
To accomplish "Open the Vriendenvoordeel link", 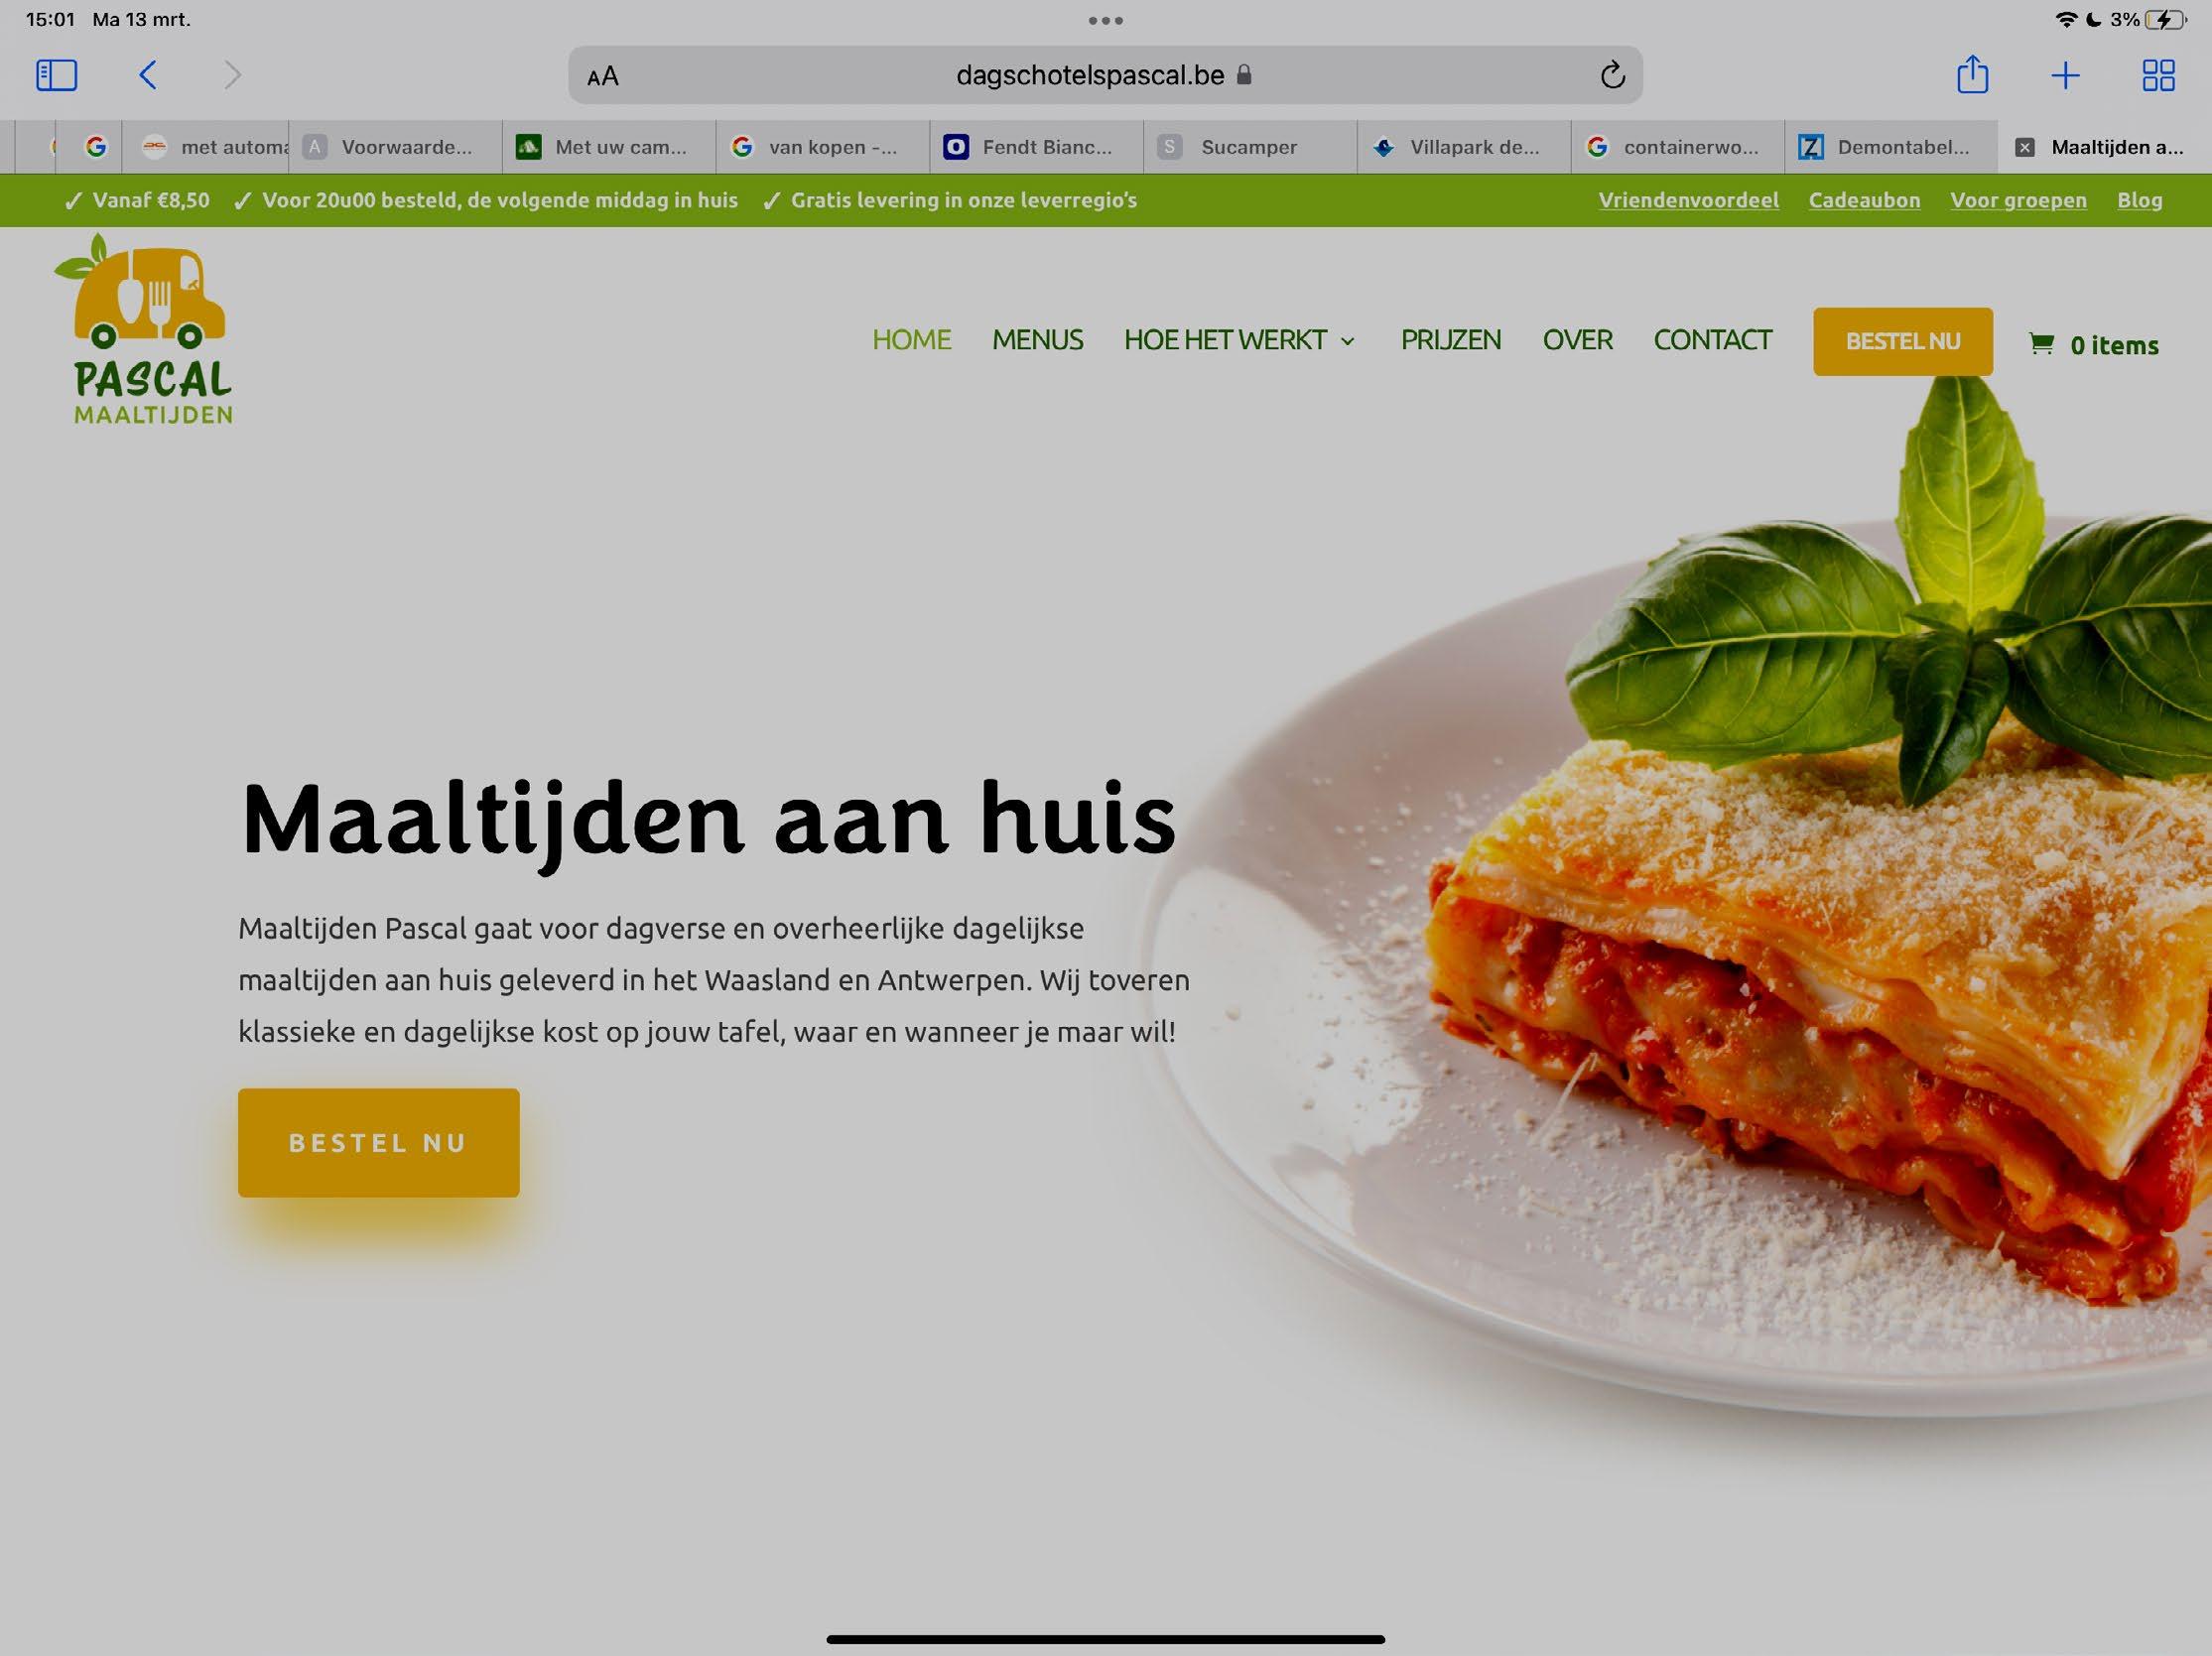I will (1688, 200).
